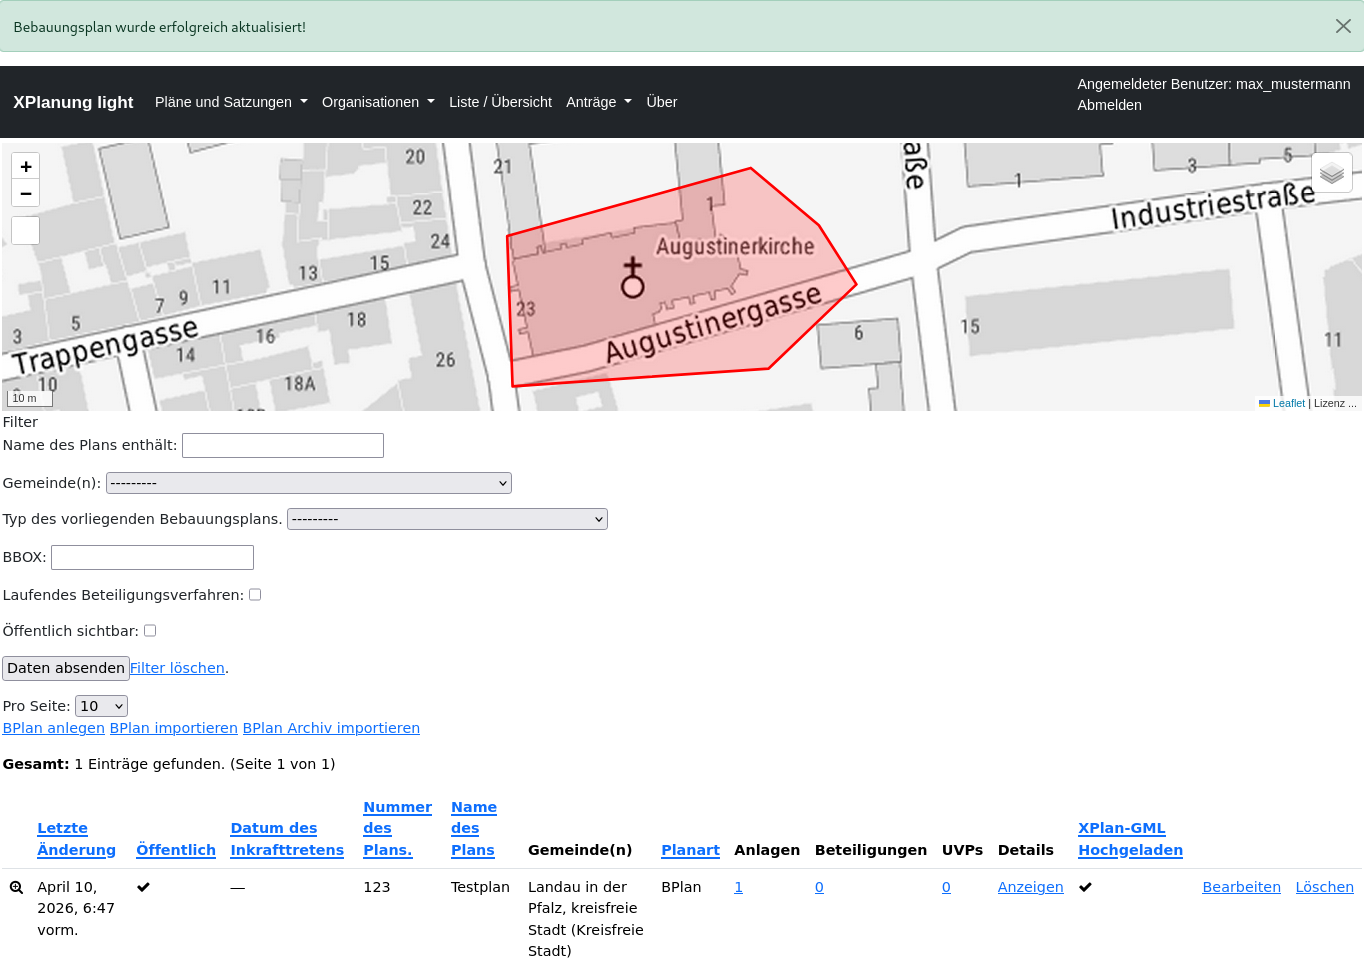This screenshot has width=1364, height=963.
Task: Toggle the Öffentlich sichtbar checkbox
Action: 150,631
